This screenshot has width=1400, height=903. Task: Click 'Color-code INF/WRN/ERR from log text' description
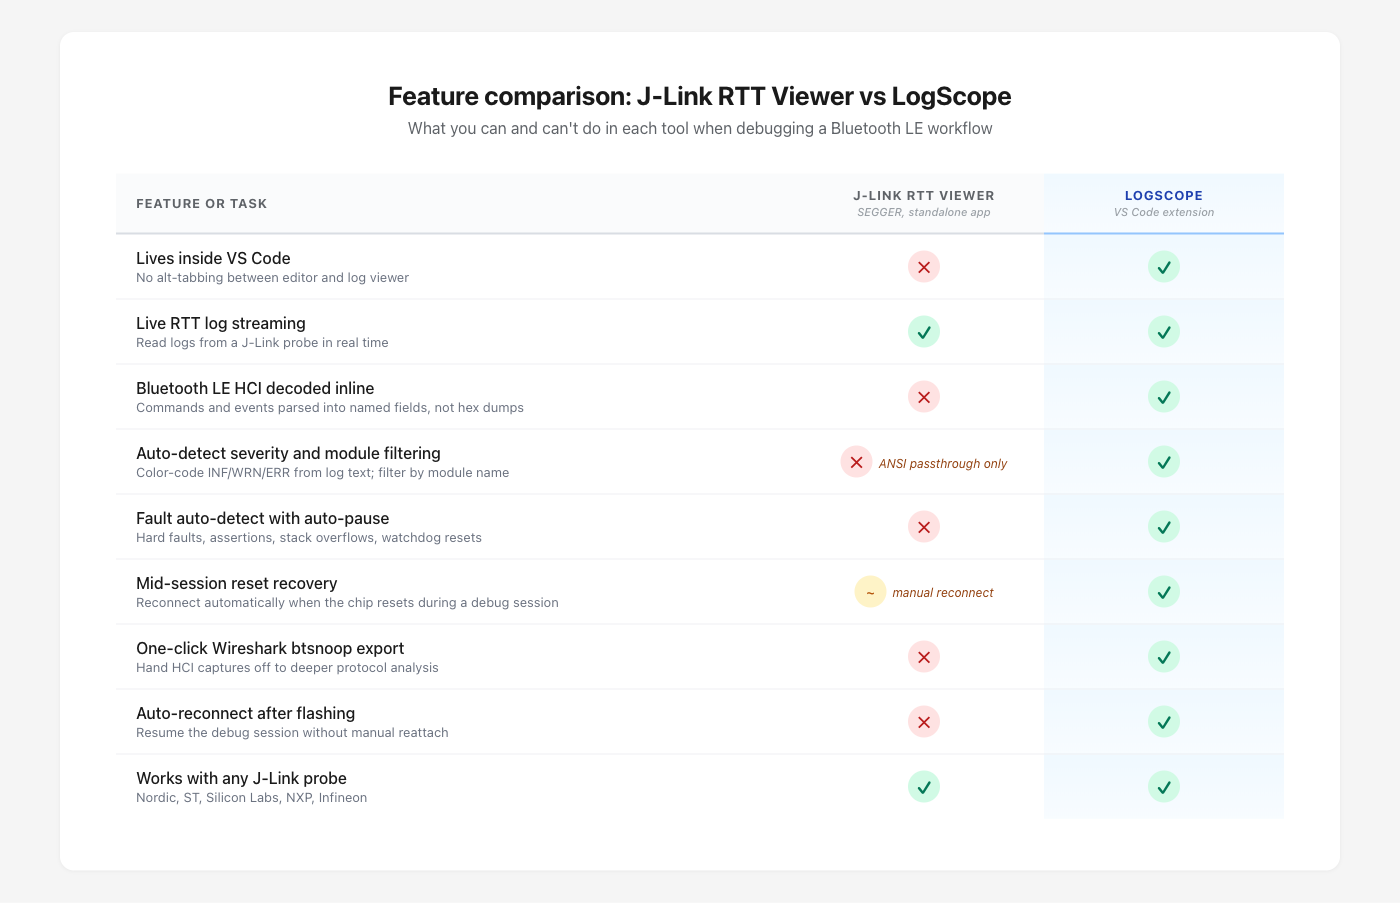322,473
